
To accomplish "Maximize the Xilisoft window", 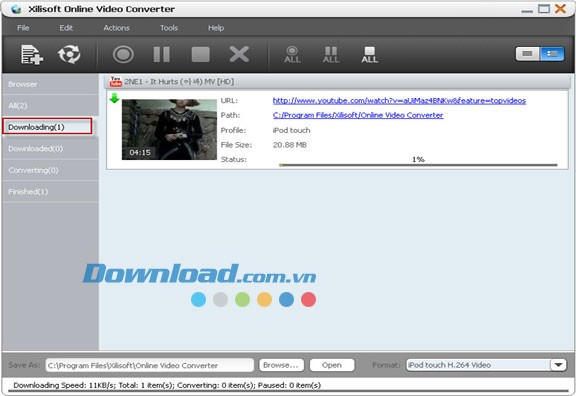I will 544,9.
